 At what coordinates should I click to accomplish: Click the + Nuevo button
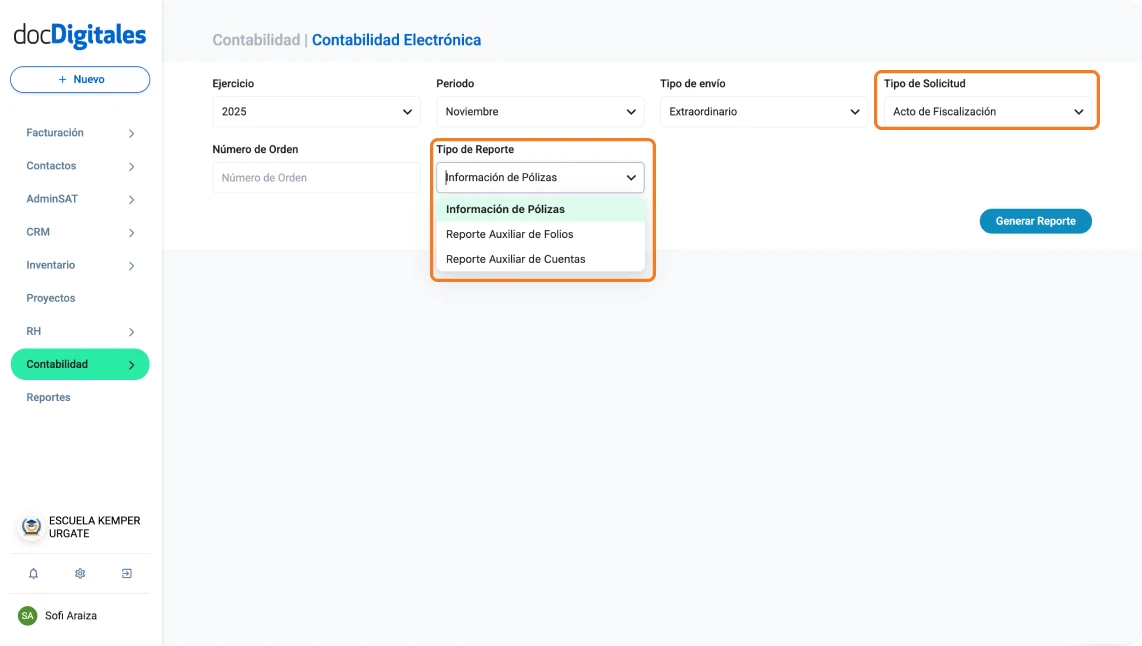pyautogui.click(x=79, y=79)
